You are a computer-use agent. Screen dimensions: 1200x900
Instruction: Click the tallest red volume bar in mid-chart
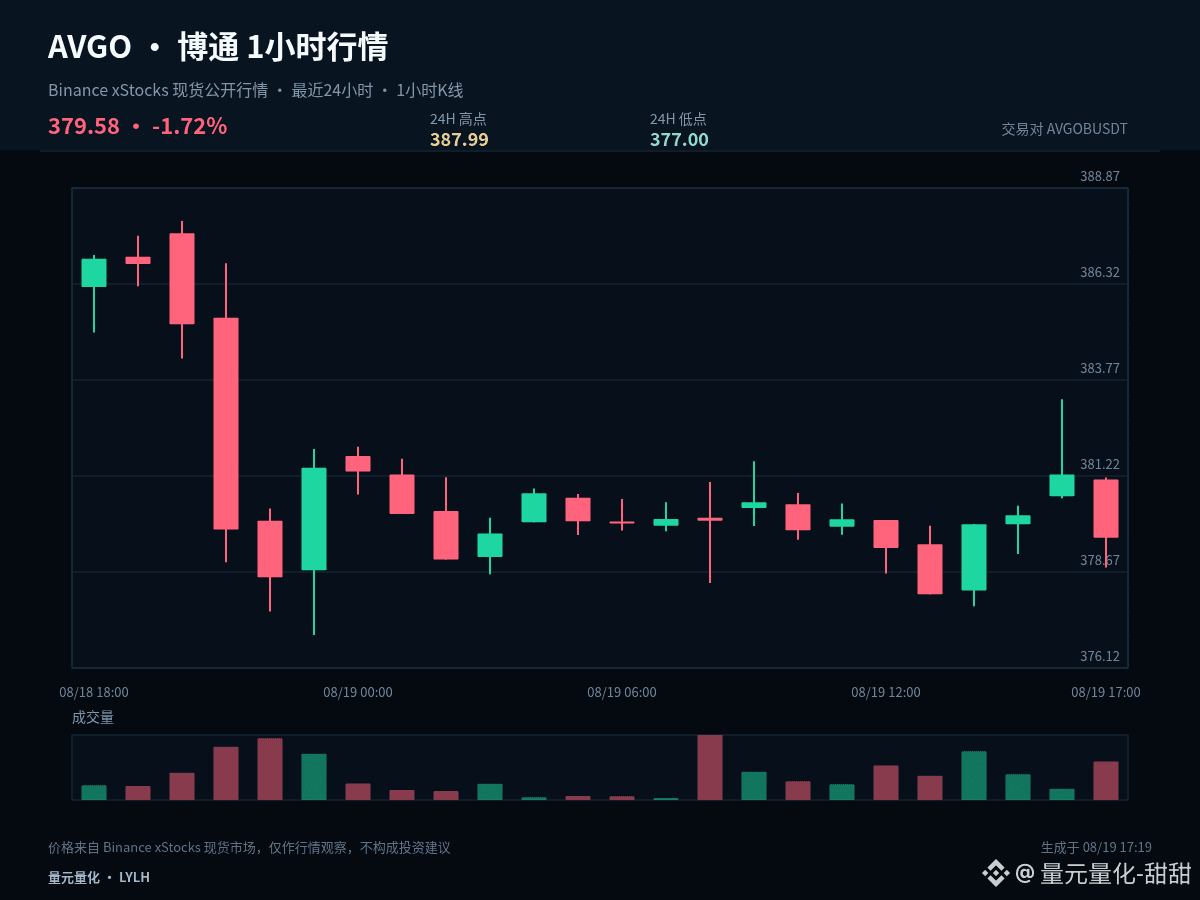(710, 767)
